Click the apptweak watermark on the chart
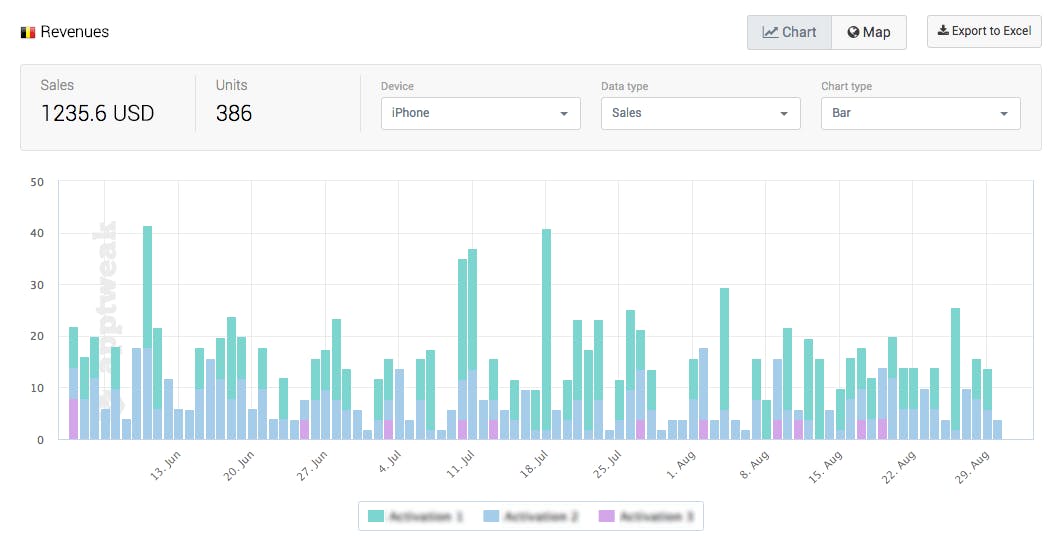This screenshot has height=559, width=1061. (x=107, y=300)
